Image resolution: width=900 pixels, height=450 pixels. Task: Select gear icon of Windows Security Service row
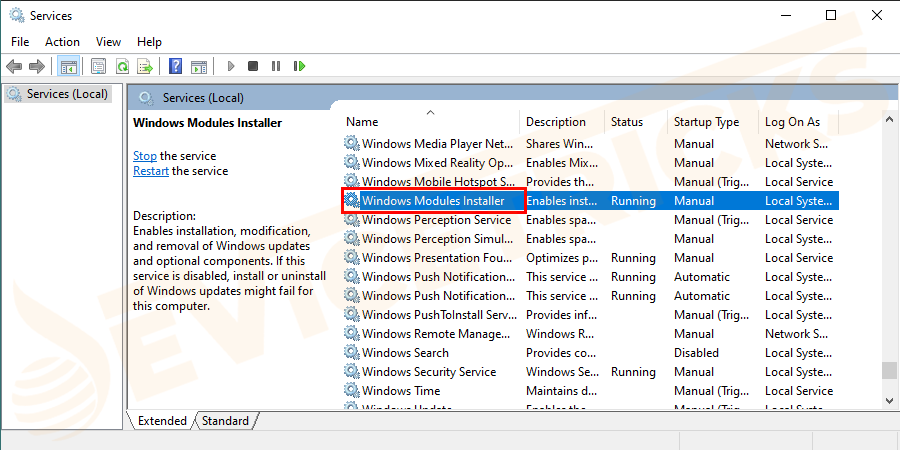point(351,371)
